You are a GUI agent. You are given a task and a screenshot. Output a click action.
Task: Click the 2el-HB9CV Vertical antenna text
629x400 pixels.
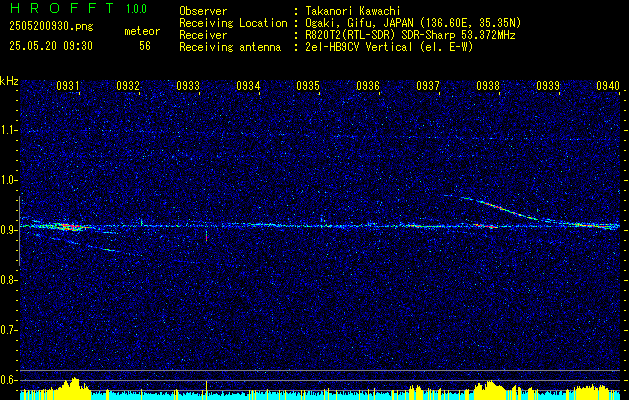click(x=388, y=47)
